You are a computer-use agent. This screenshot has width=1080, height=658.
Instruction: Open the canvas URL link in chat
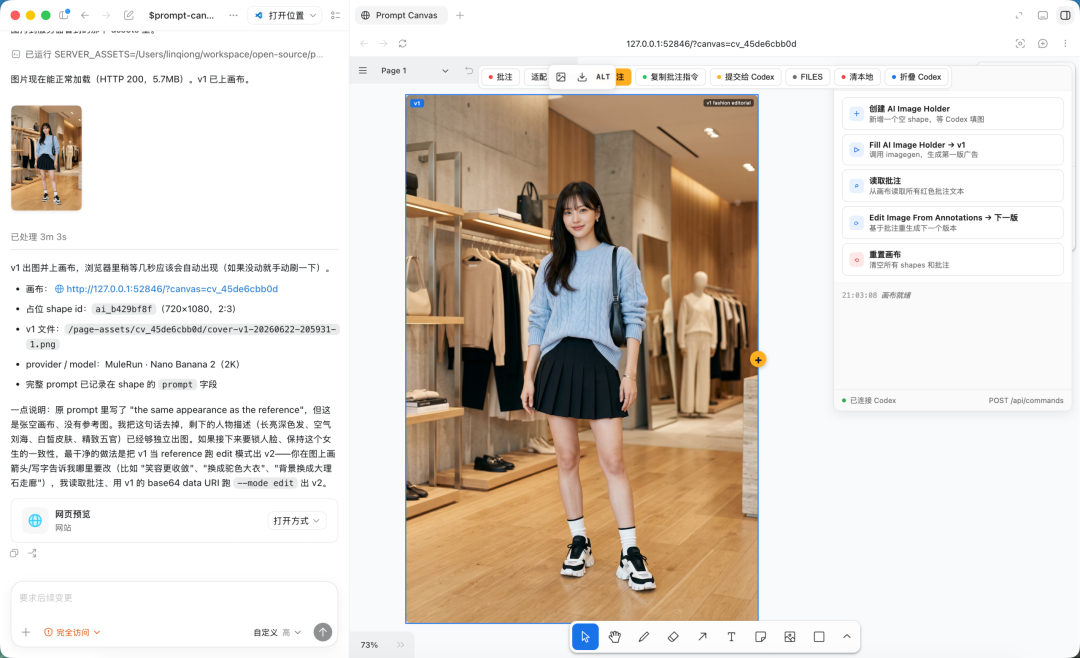coord(172,289)
